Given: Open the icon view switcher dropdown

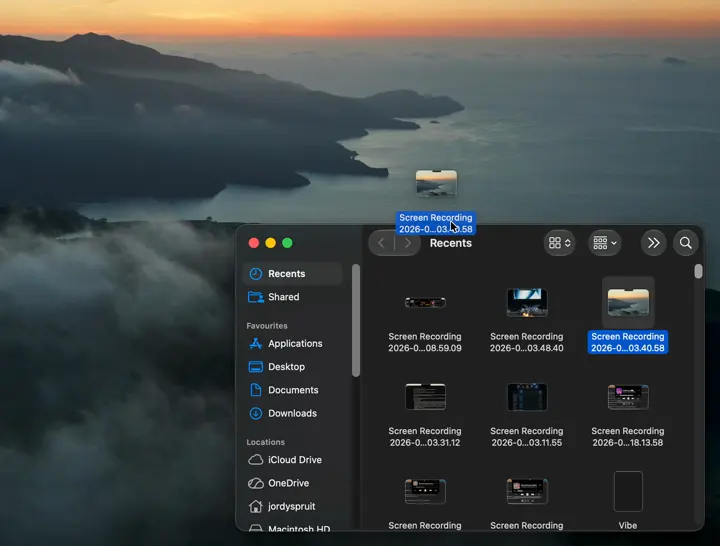Looking at the screenshot, I should coord(559,243).
